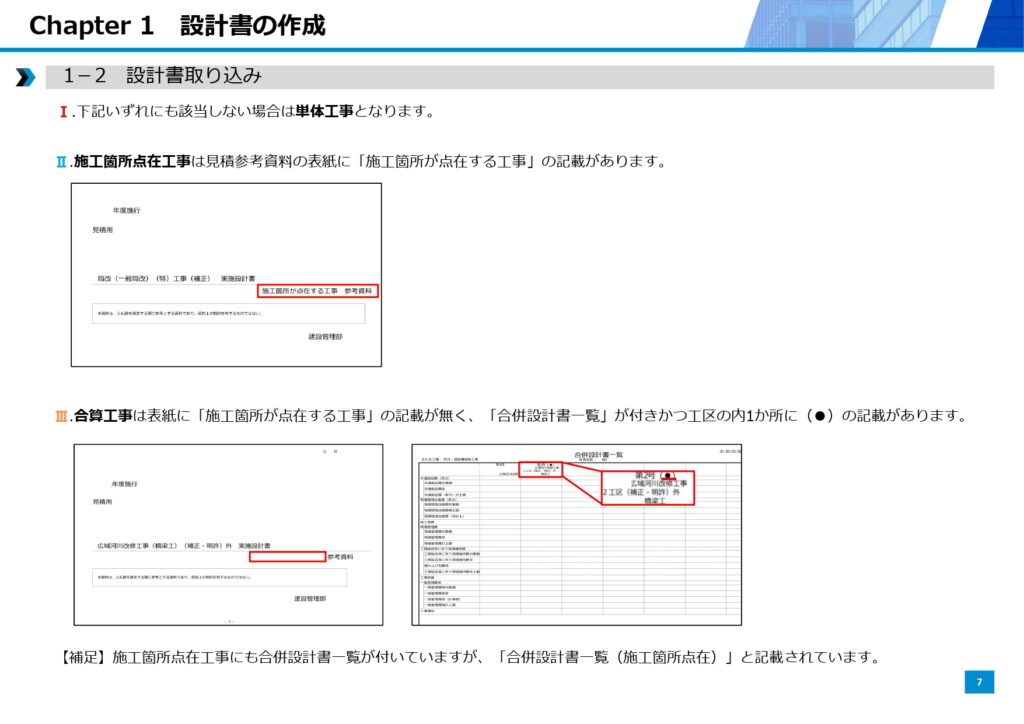Click the empty red box before 参考資料
The width and height of the screenshot is (1024, 724).
click(287, 556)
